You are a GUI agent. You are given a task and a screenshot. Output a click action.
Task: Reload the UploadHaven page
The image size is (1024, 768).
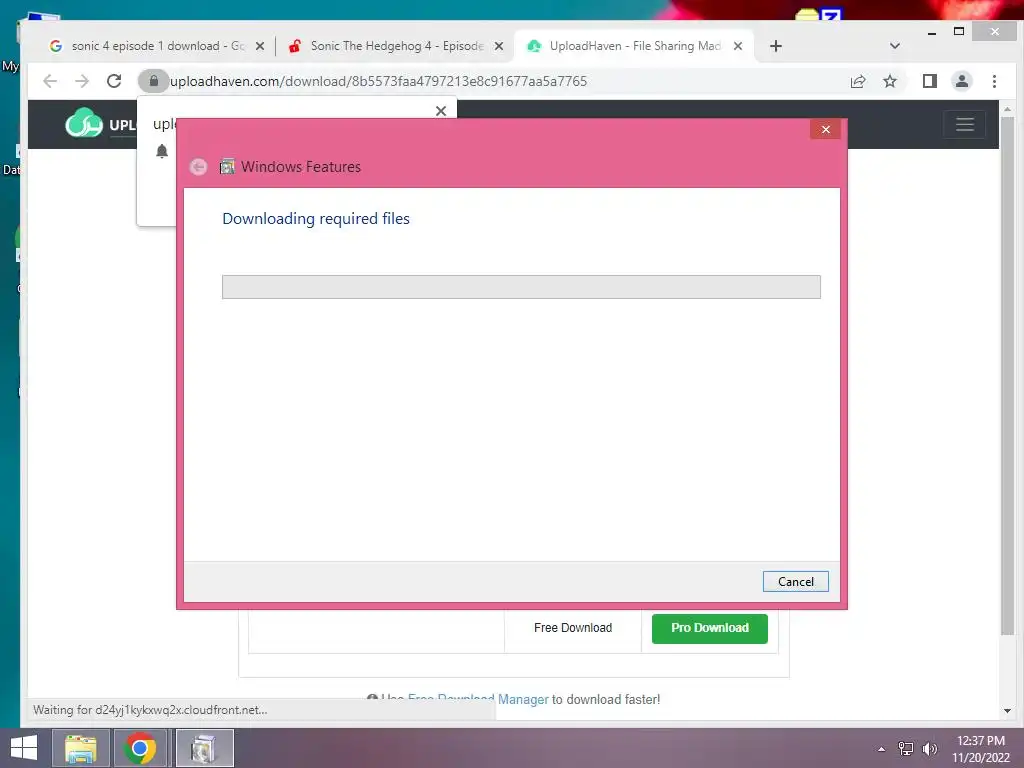114,81
